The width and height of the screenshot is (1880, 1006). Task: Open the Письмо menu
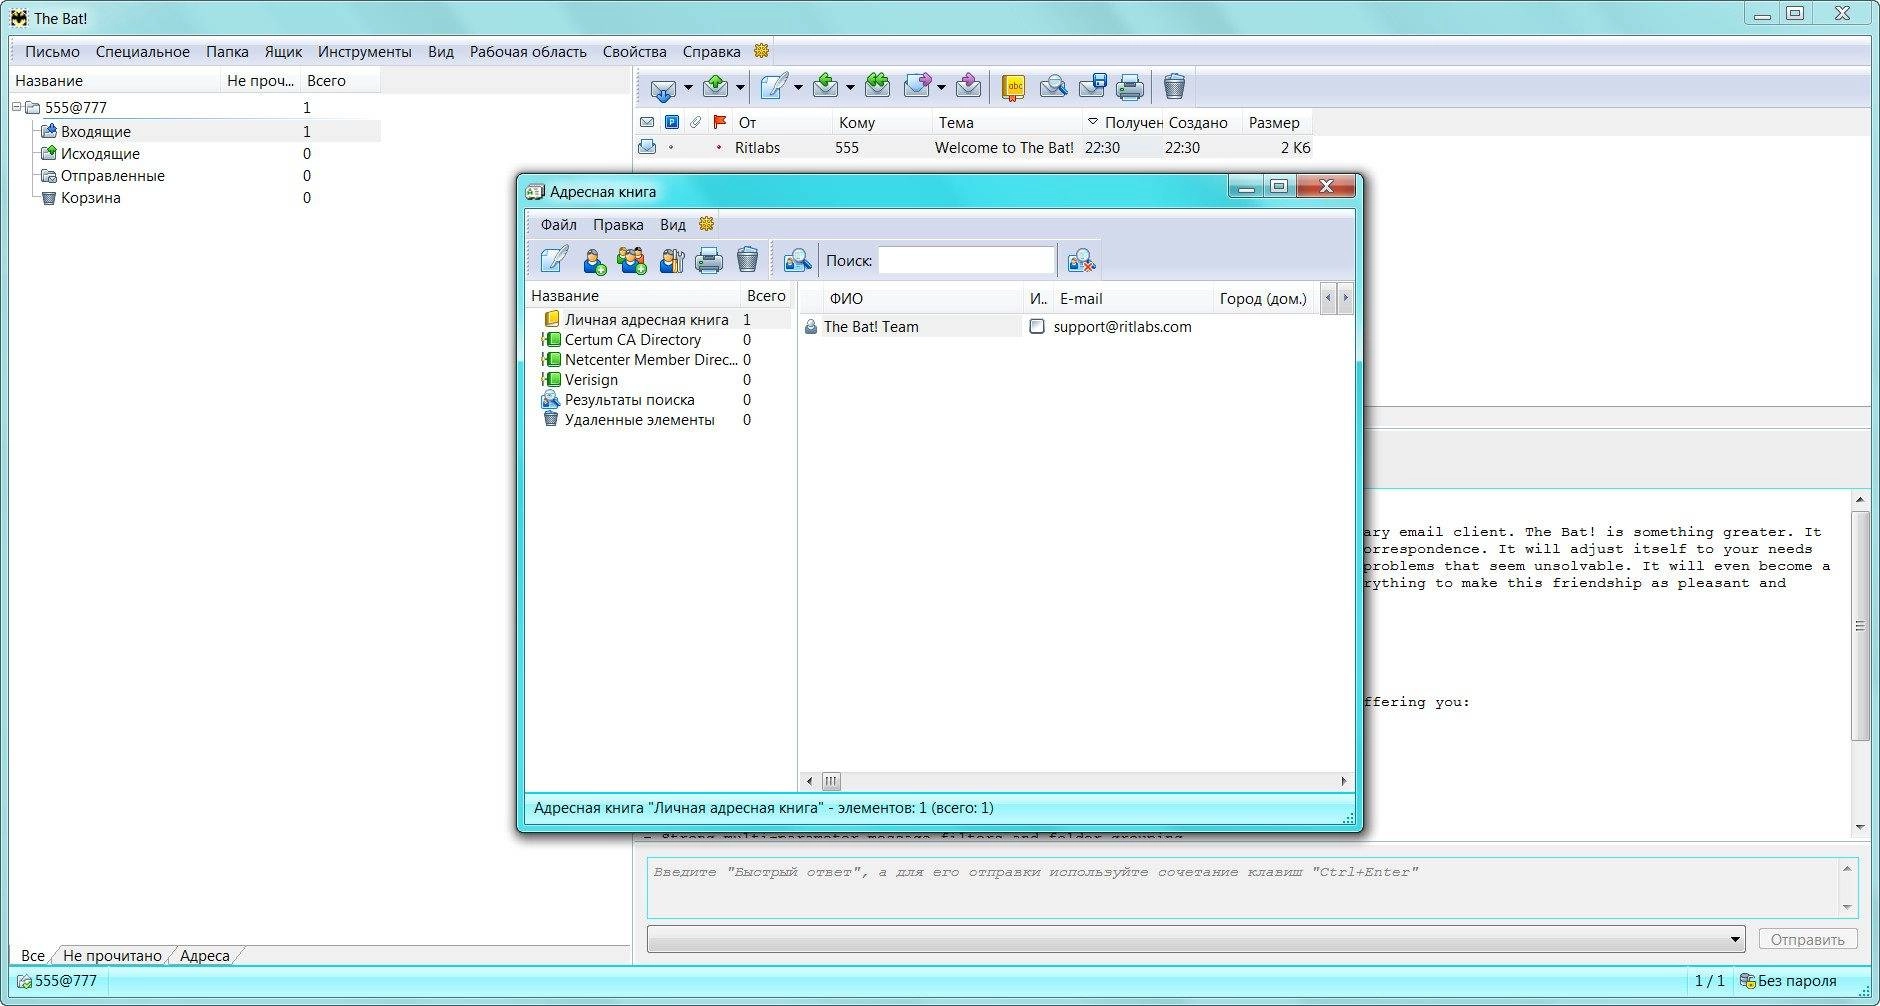[x=52, y=52]
